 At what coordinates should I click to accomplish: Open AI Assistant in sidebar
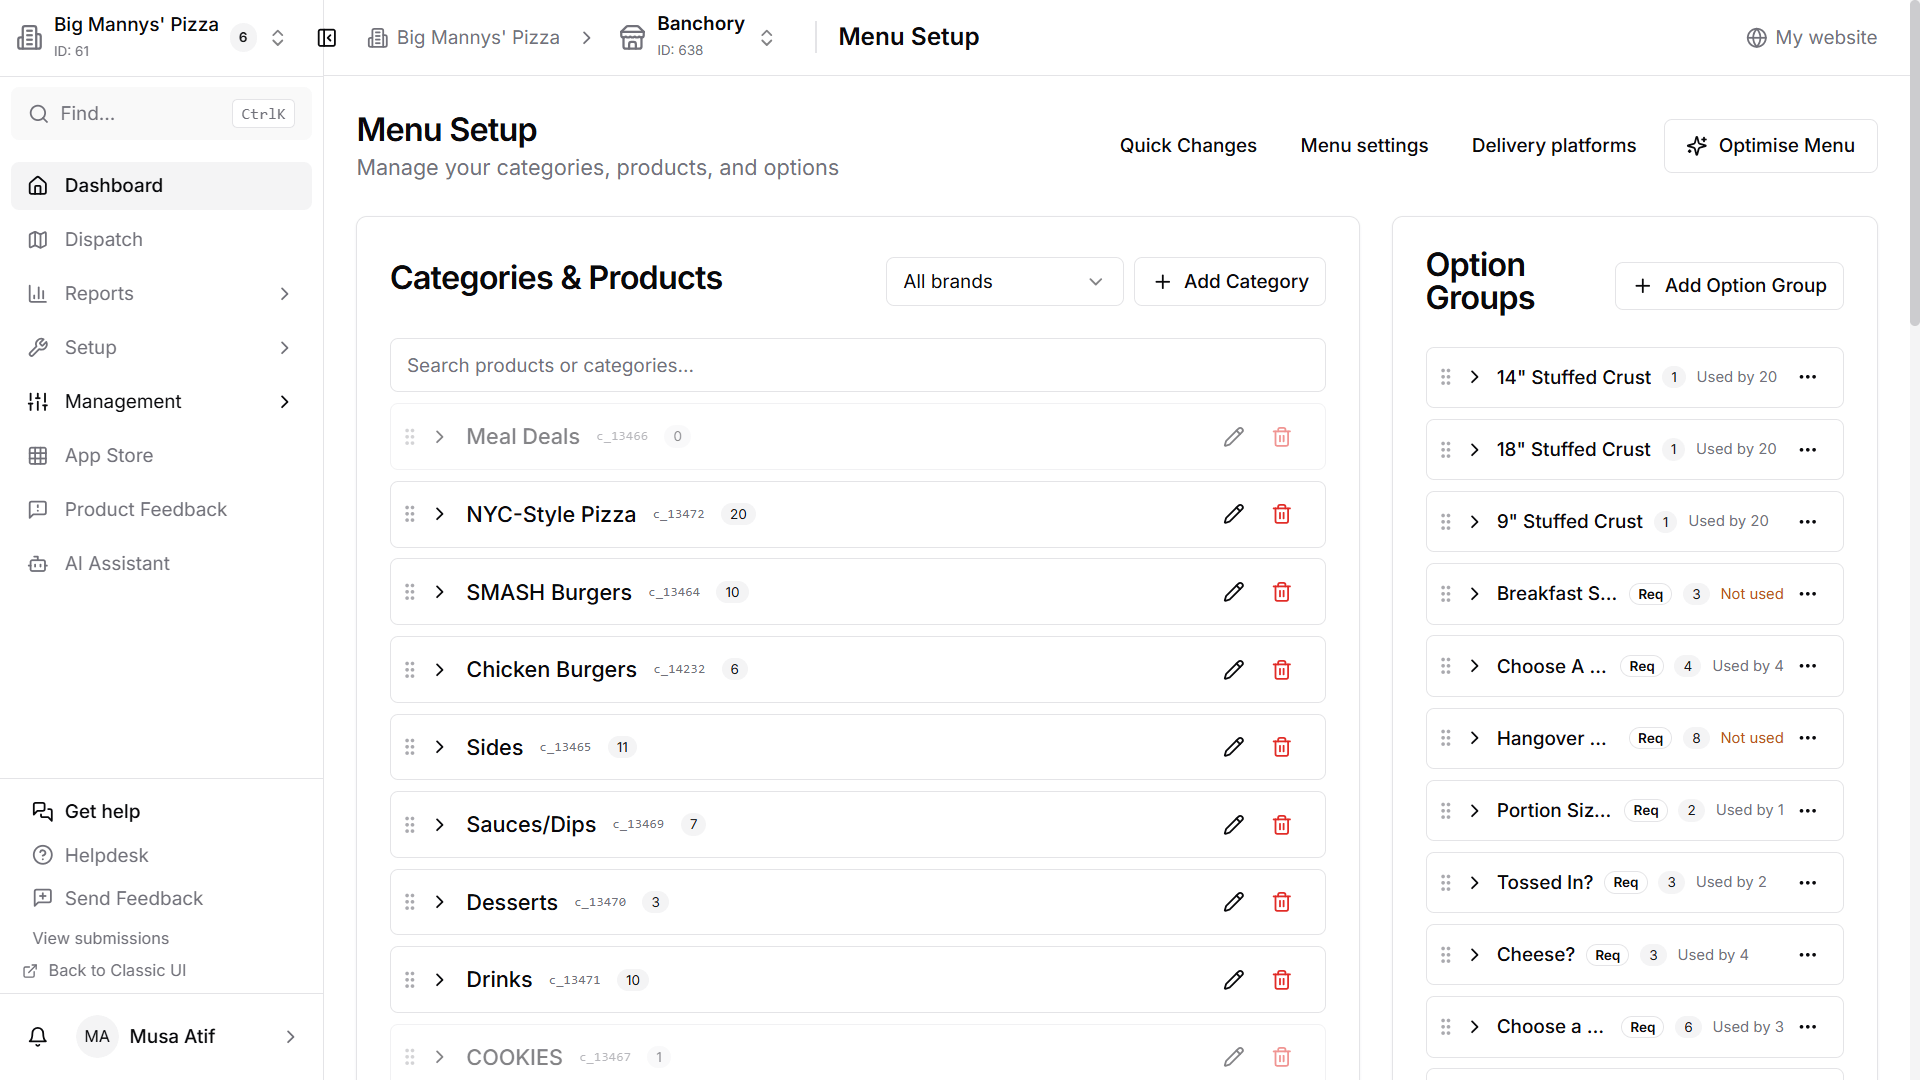(161, 564)
